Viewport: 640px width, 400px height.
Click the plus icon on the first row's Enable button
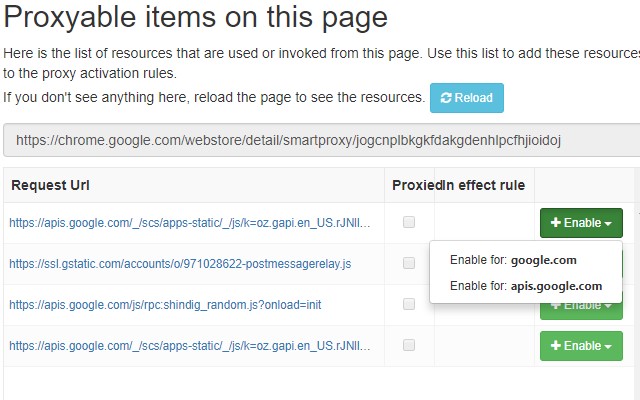click(556, 223)
